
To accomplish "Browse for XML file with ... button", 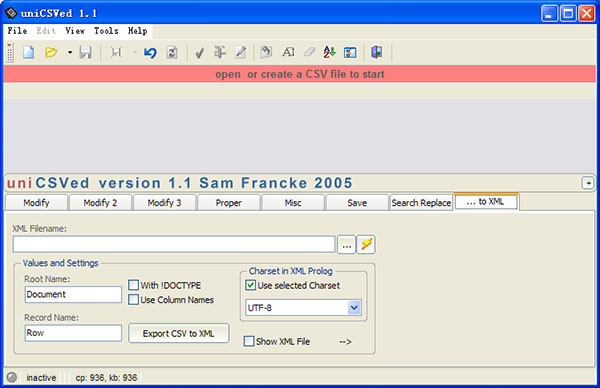I will [x=347, y=245].
